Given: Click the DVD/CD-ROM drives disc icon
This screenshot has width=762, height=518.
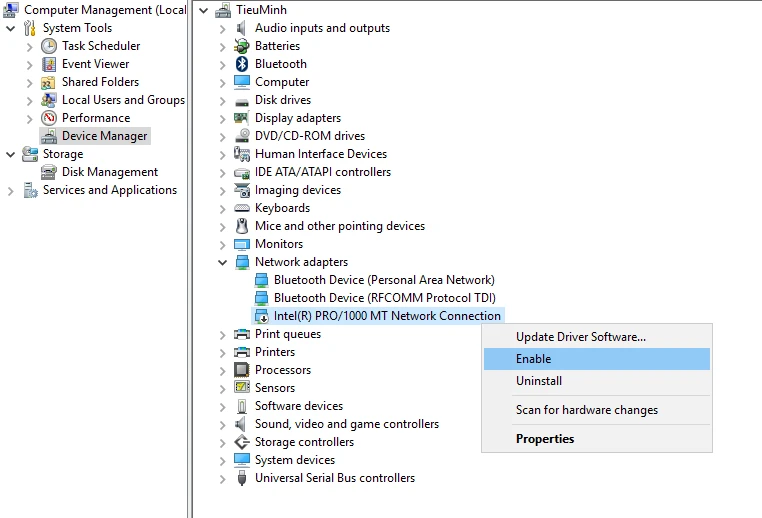Looking at the screenshot, I should [242, 136].
